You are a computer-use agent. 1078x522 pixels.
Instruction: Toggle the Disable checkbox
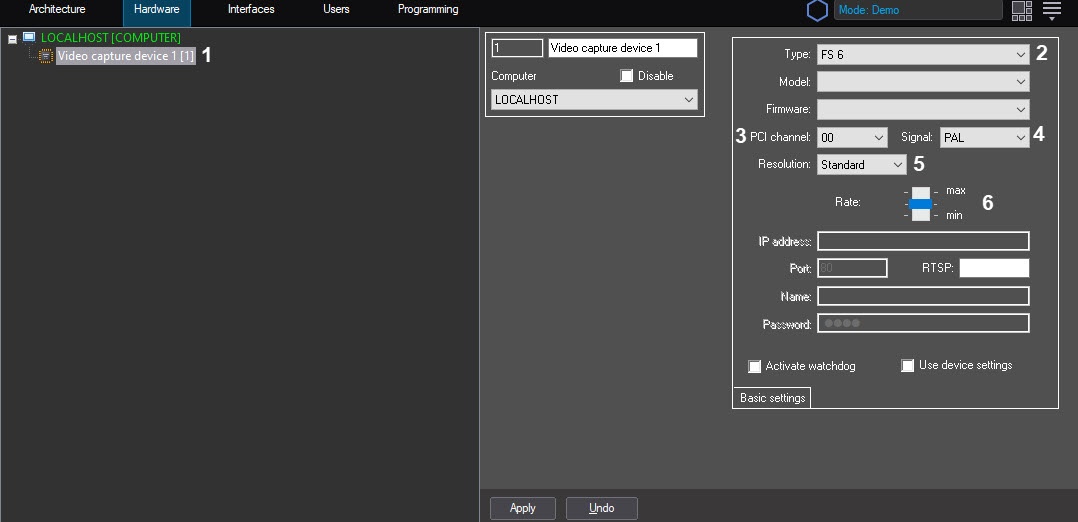tap(626, 76)
